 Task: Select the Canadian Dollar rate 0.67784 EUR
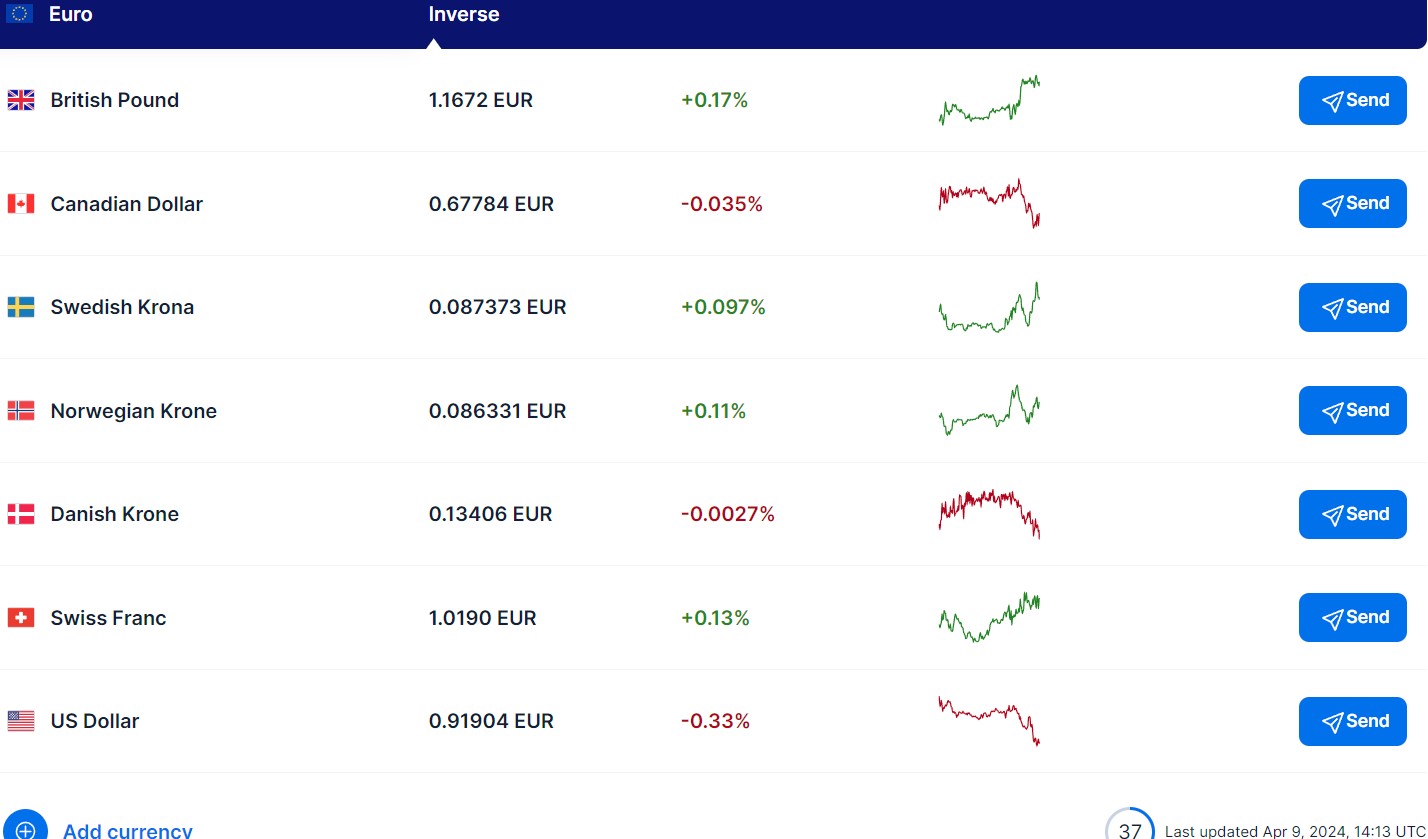[491, 204]
